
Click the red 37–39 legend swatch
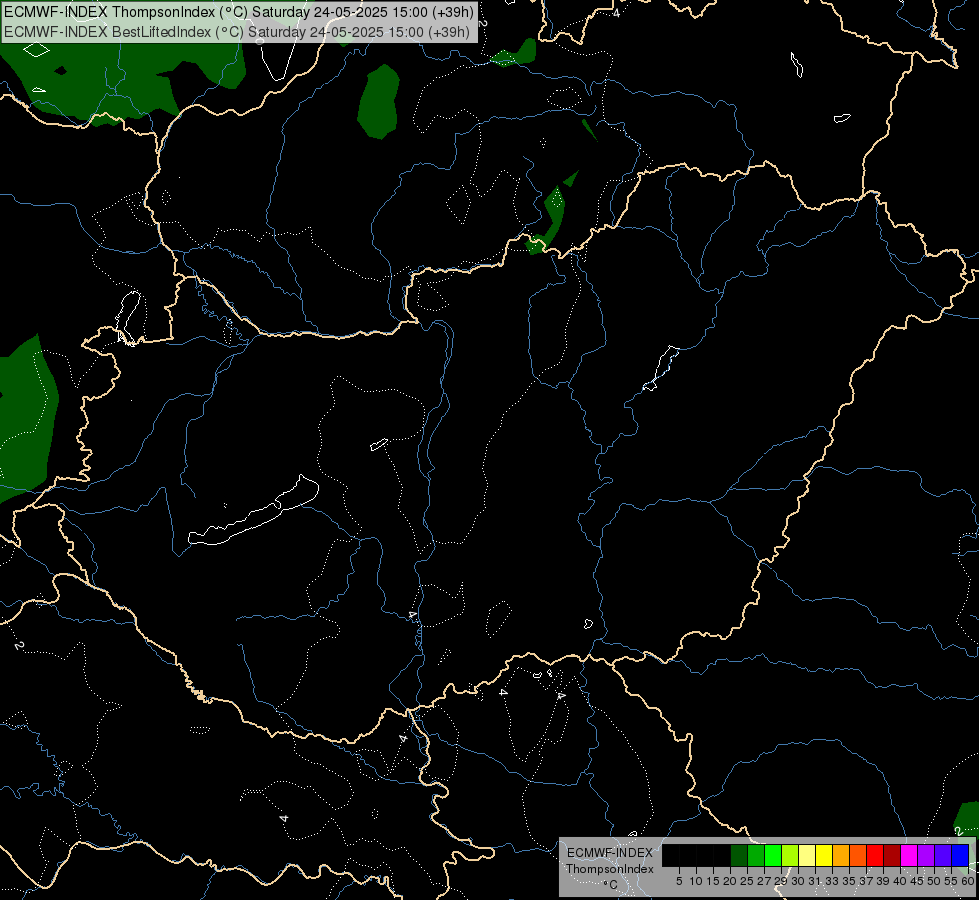[x=875, y=855]
